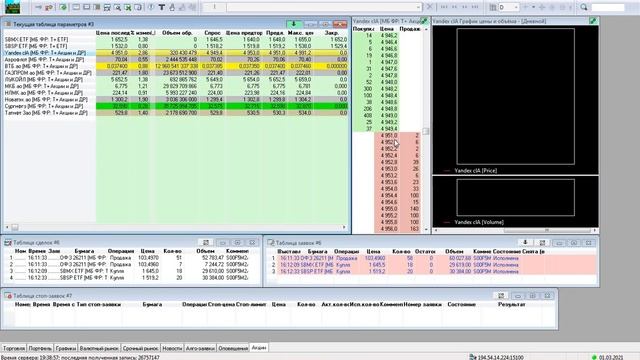The width and height of the screenshot is (640, 360).
Task: Select the НЛМК ао row
Action: pos(176,93)
